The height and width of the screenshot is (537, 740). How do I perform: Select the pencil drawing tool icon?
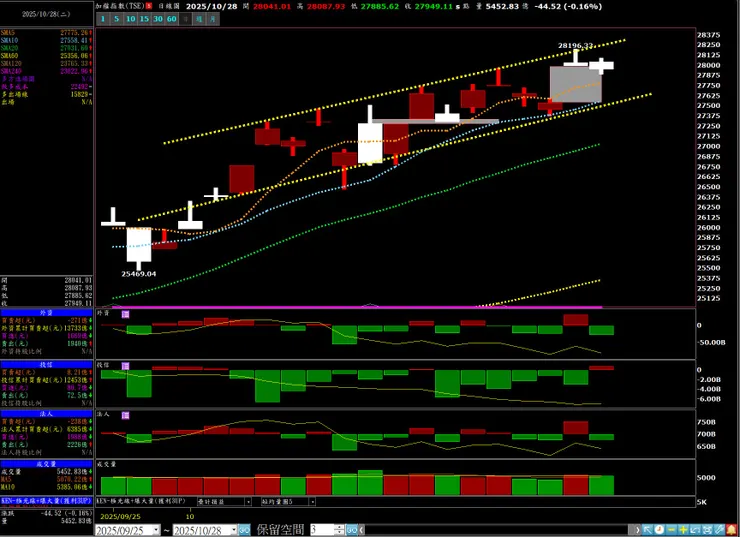point(719,530)
